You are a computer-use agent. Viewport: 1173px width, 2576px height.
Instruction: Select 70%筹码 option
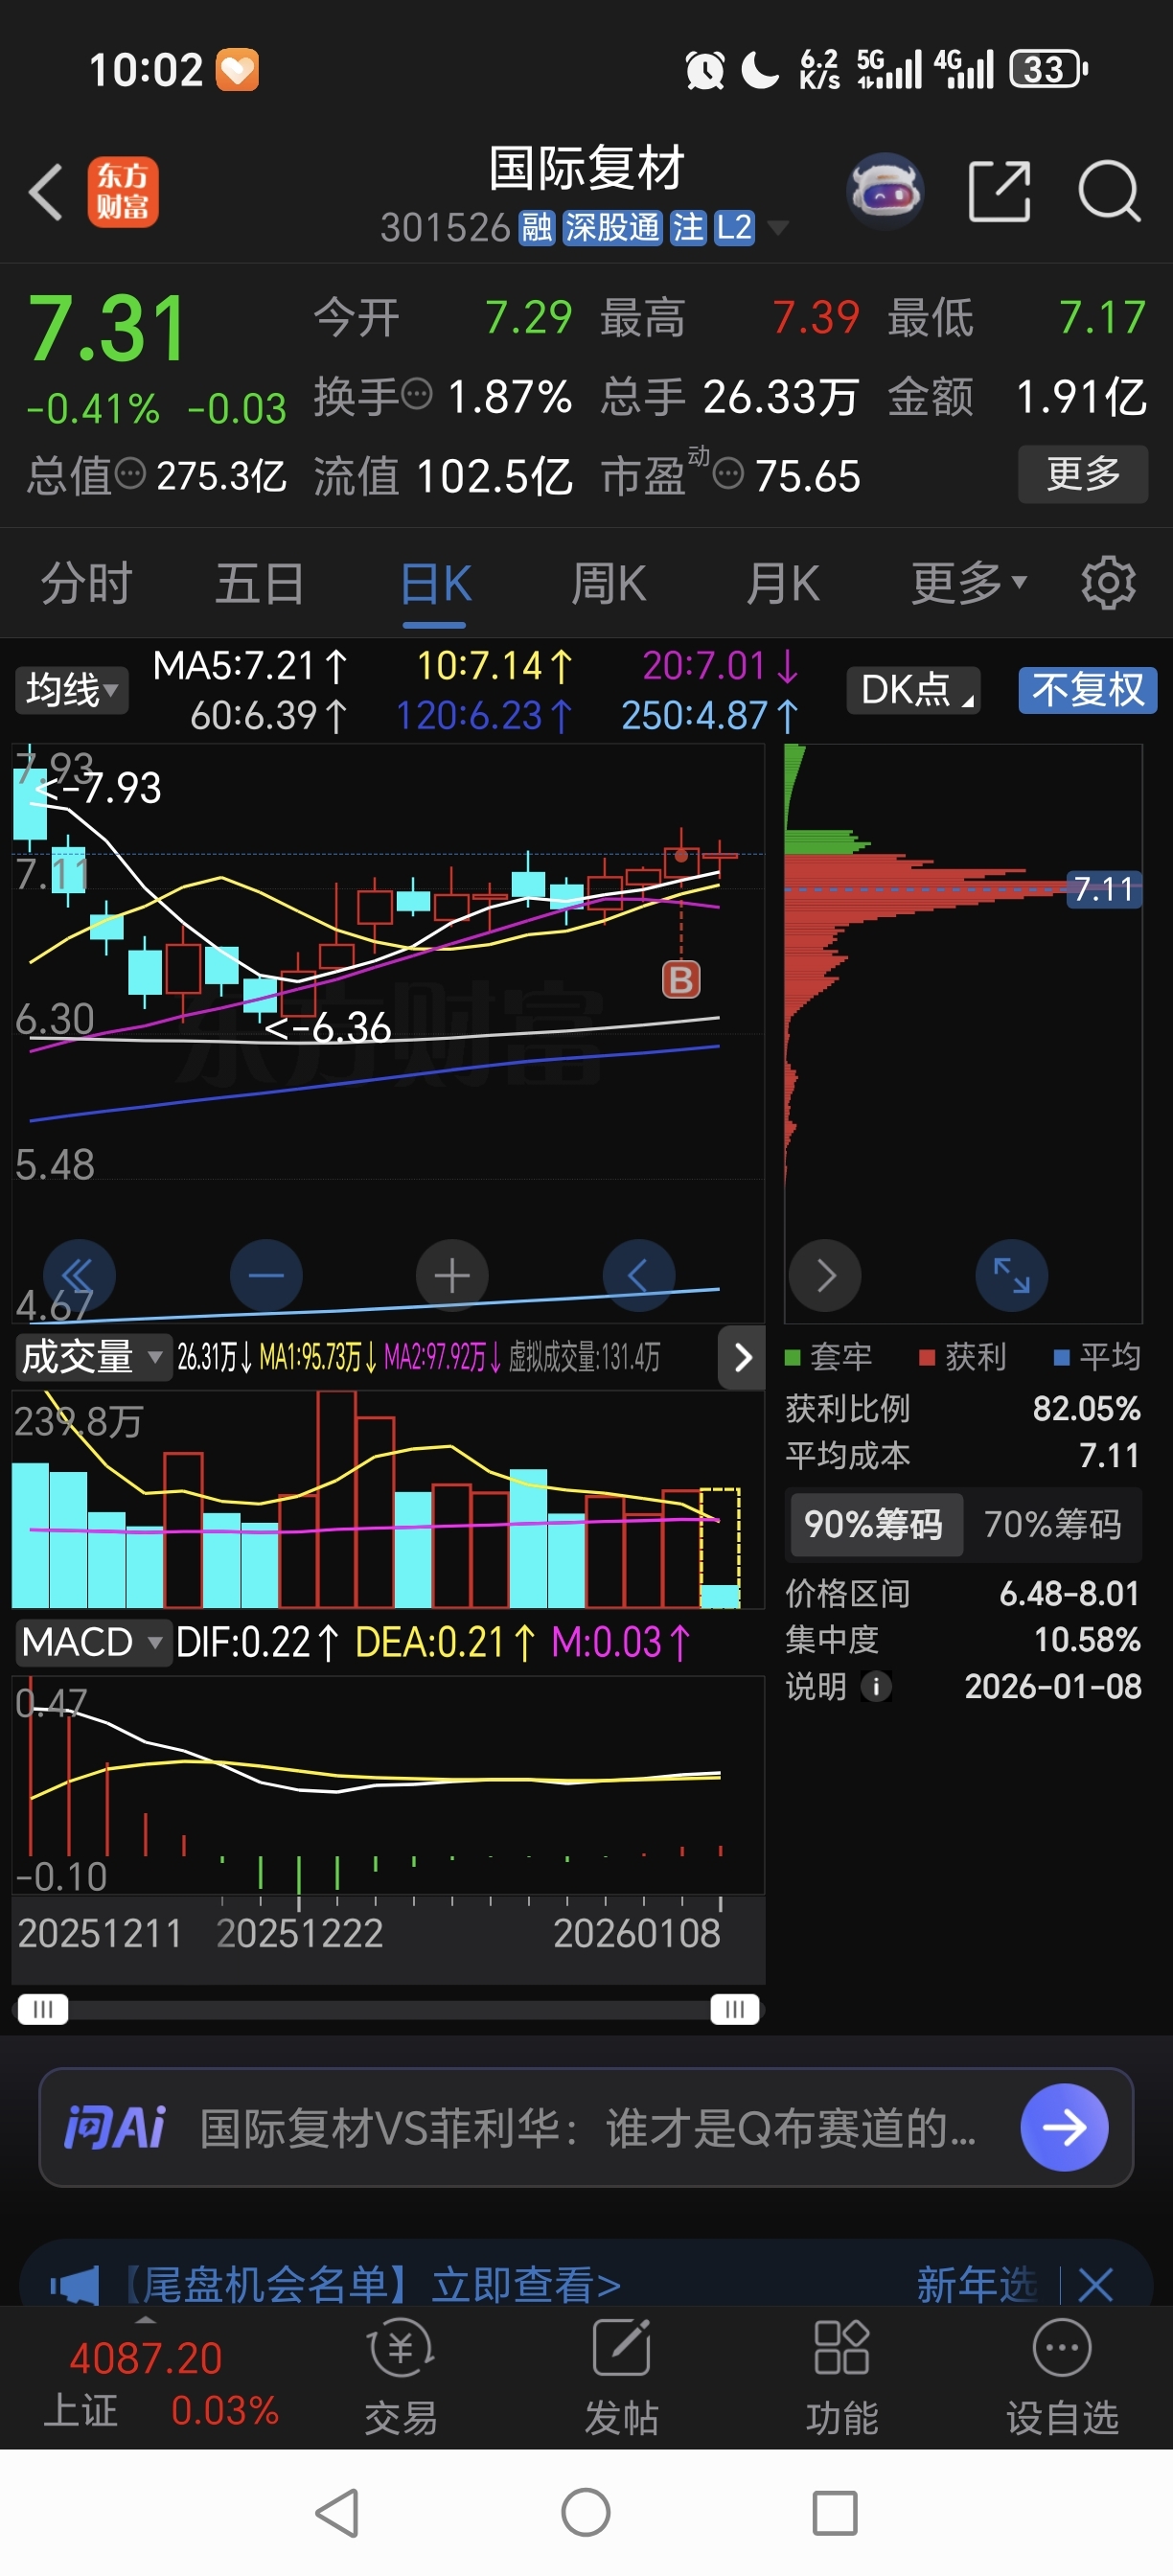1052,1524
